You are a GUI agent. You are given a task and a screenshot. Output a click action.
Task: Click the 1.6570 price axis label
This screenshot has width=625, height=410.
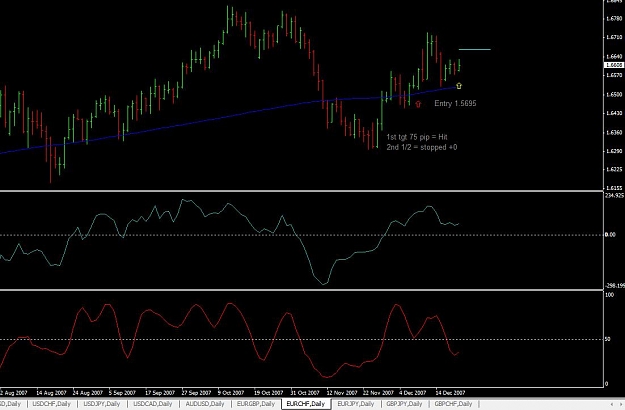pos(614,75)
